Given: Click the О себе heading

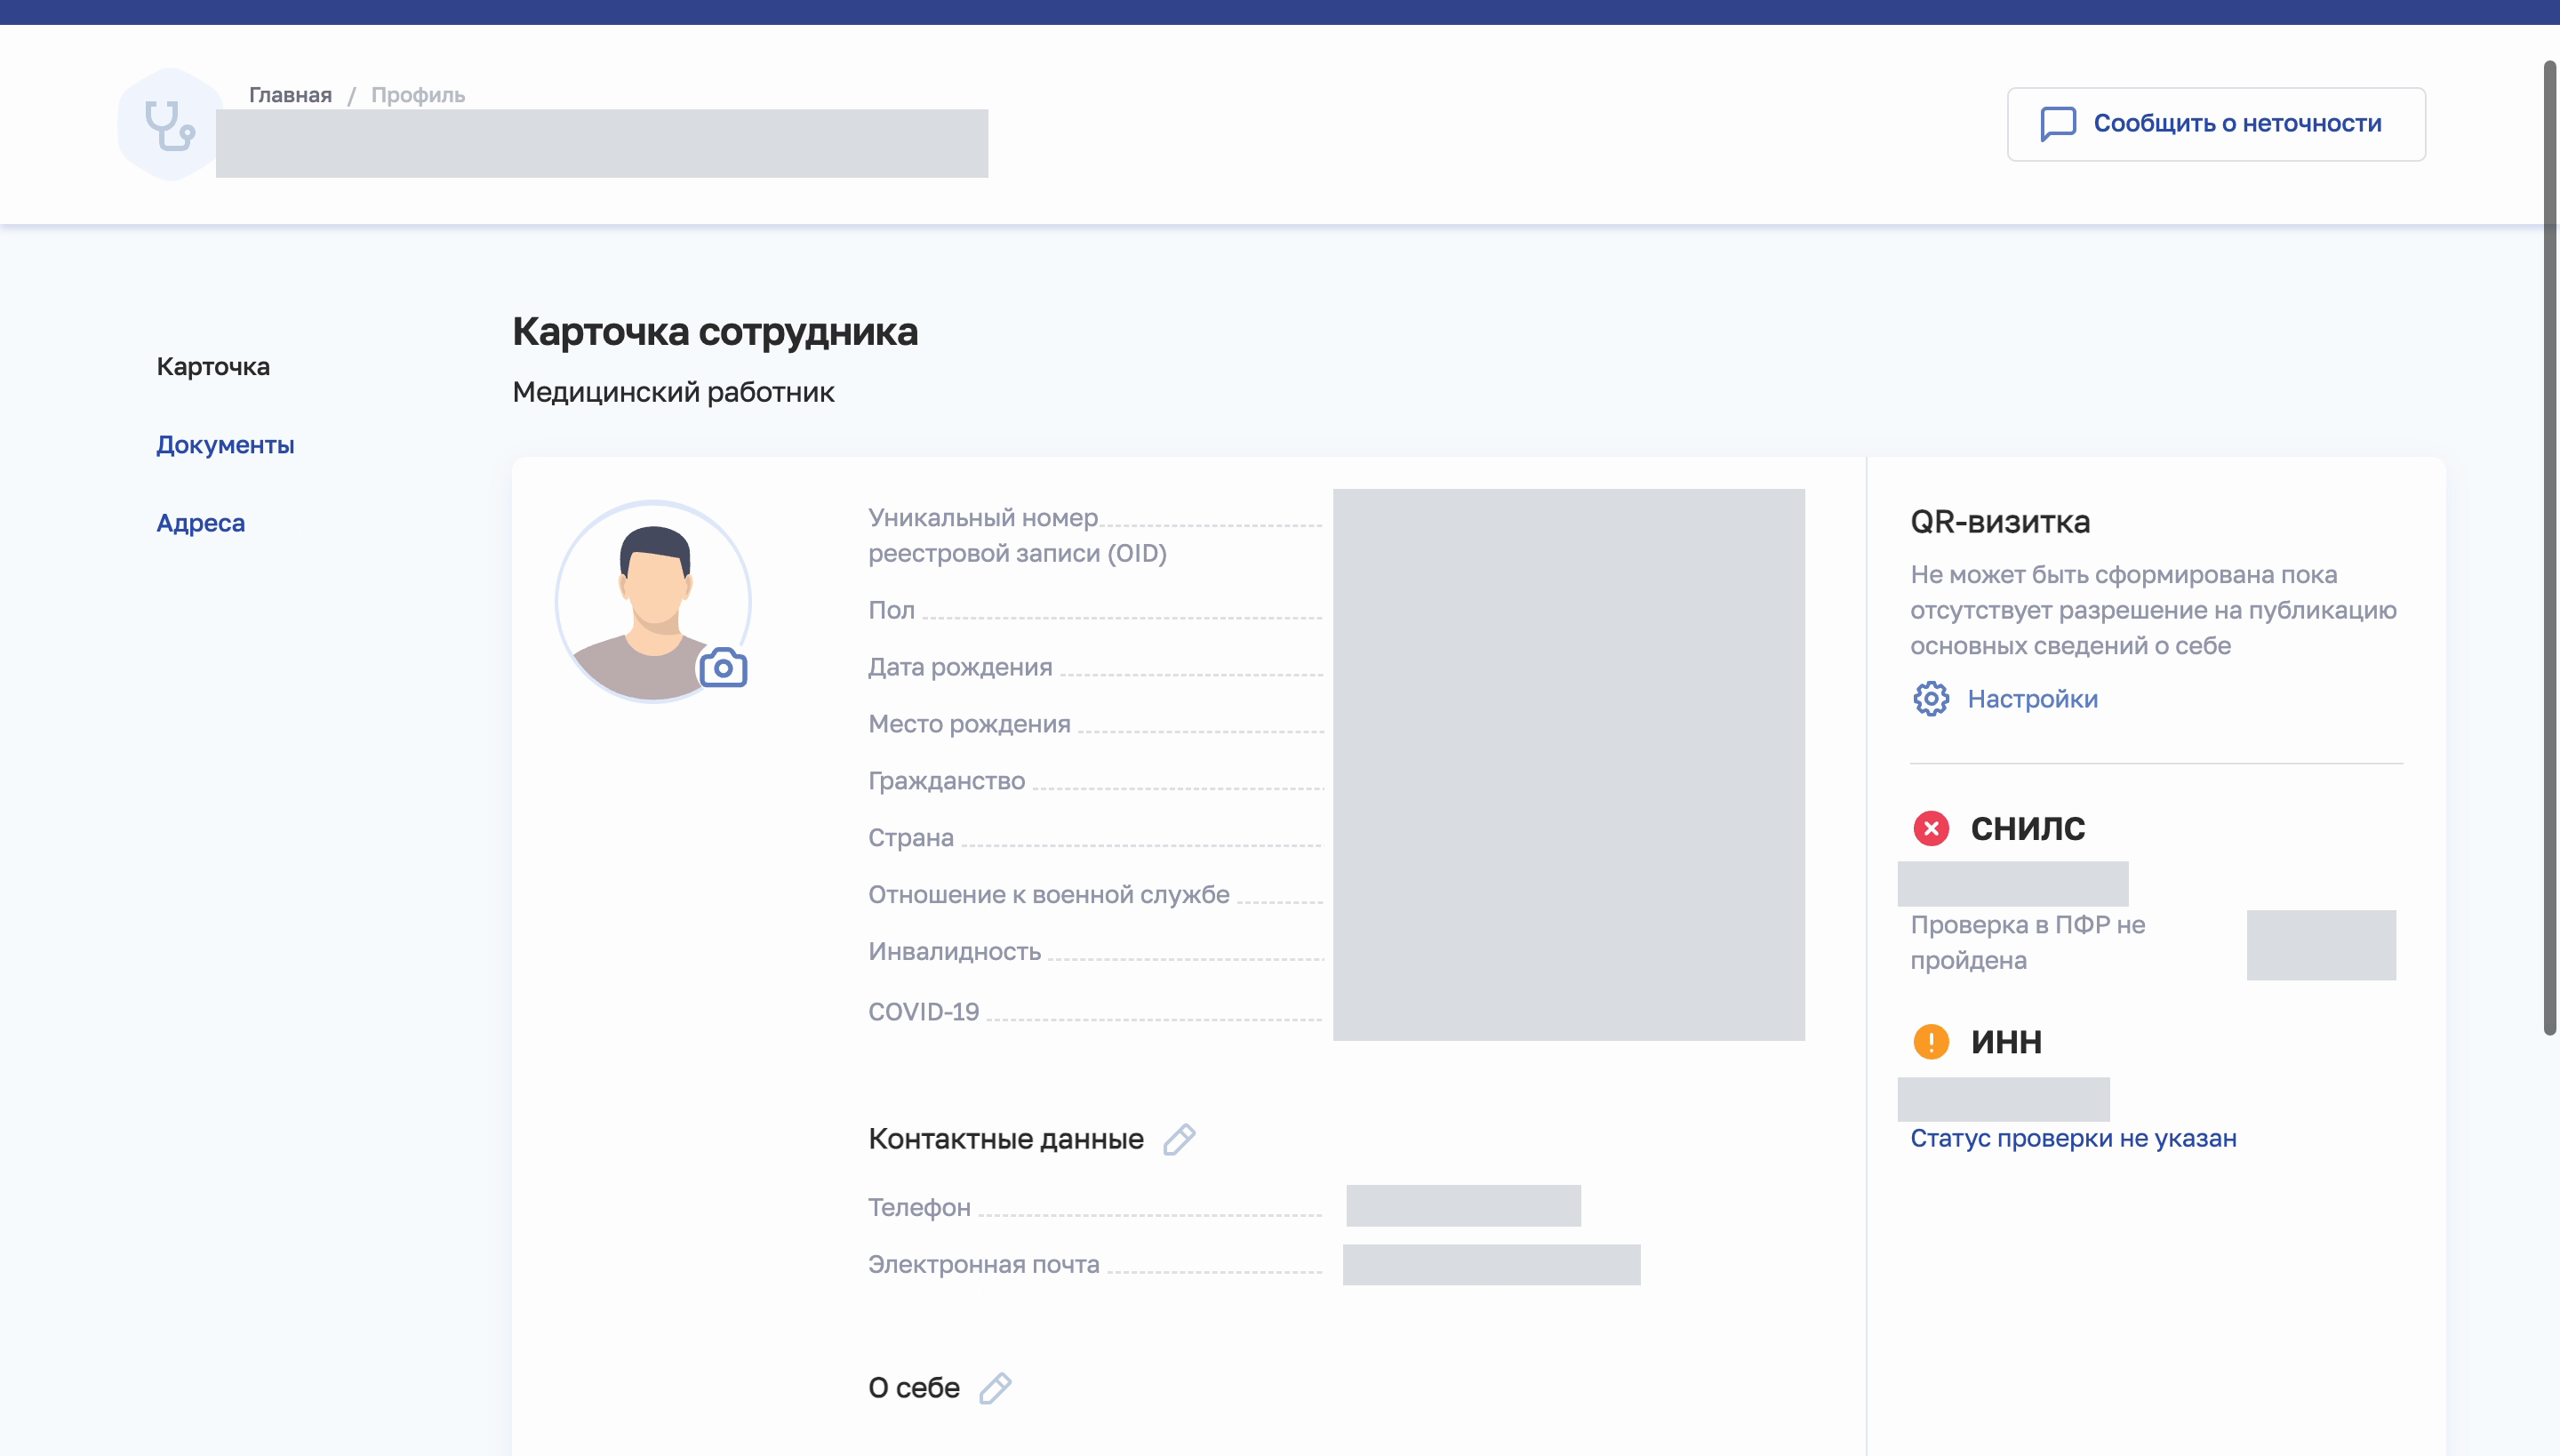Looking at the screenshot, I should [x=914, y=1388].
